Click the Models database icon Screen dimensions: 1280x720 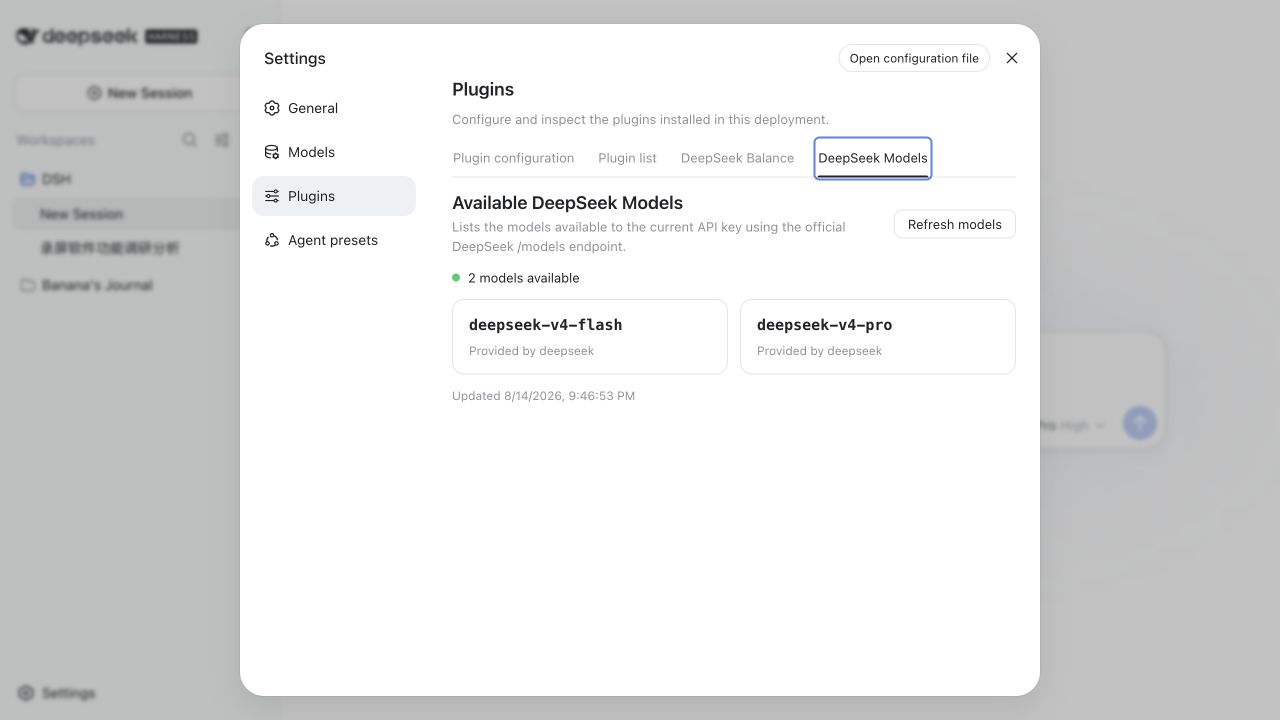(x=272, y=152)
